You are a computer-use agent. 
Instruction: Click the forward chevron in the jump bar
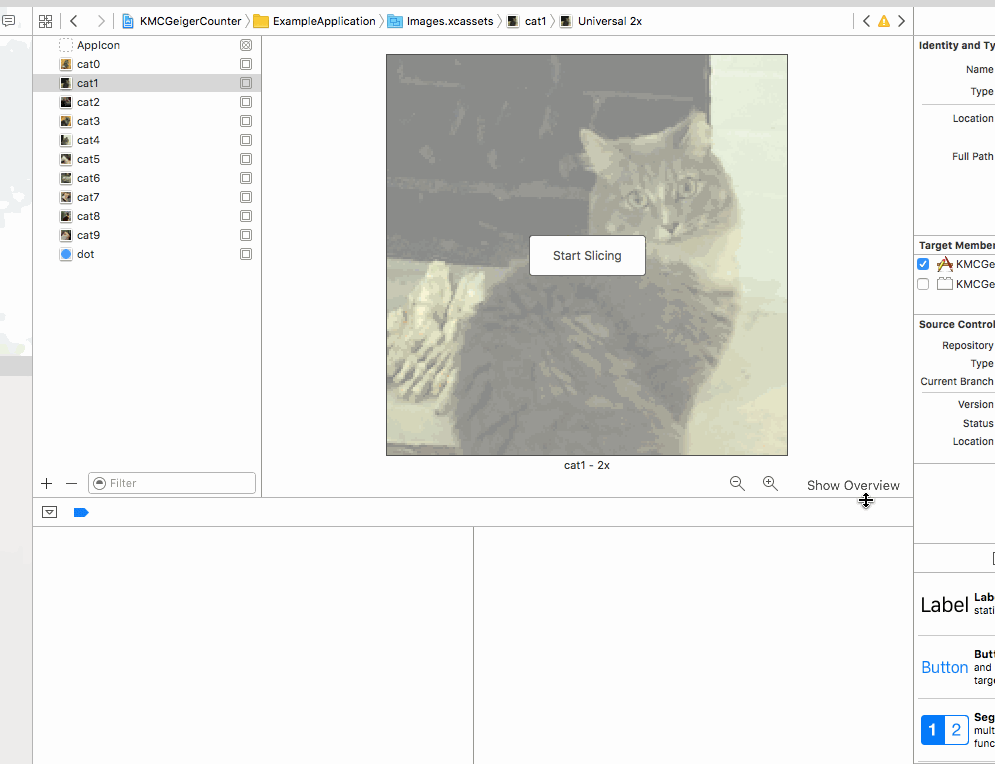point(99,20)
